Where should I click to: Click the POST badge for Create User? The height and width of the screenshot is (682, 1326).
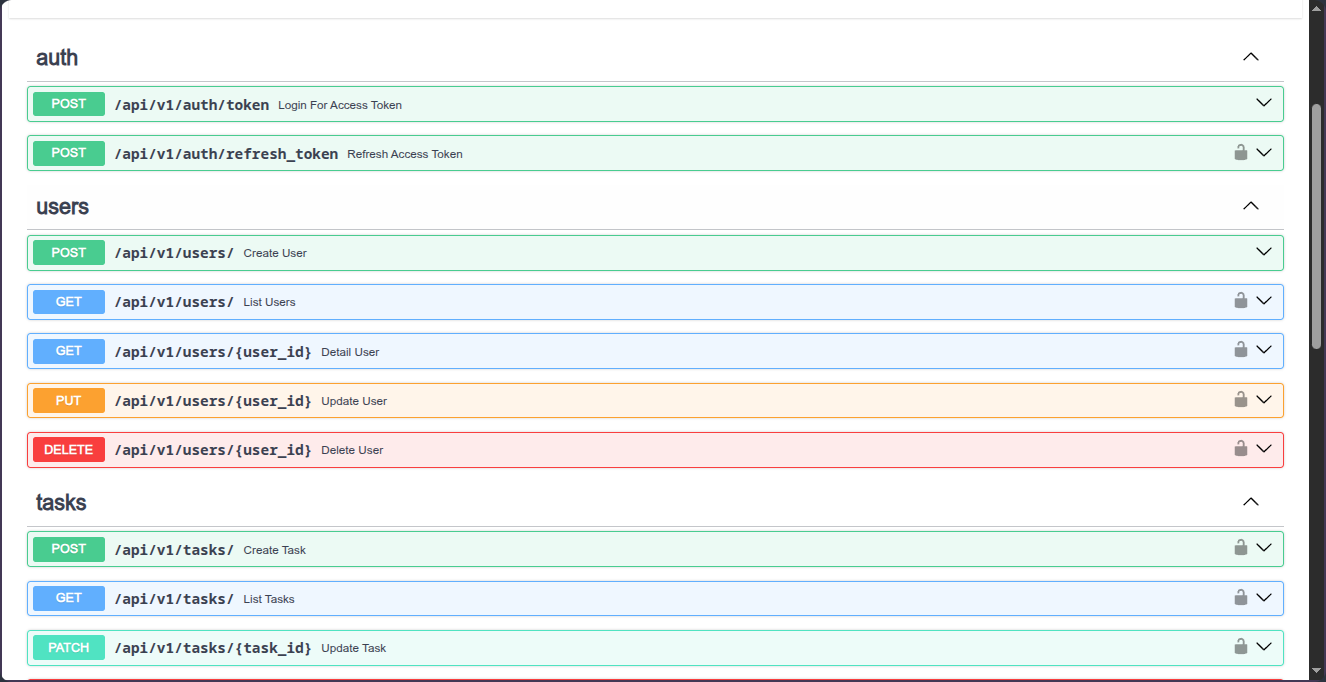(x=69, y=252)
